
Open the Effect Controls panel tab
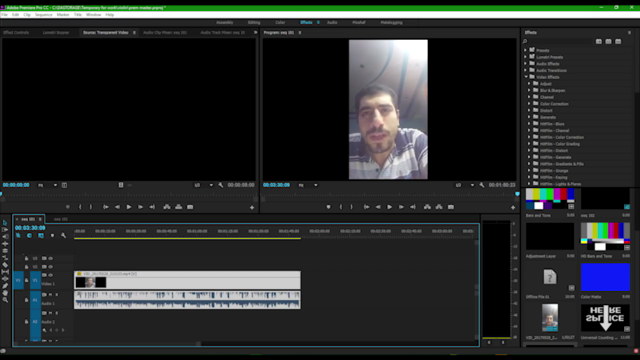pos(16,32)
